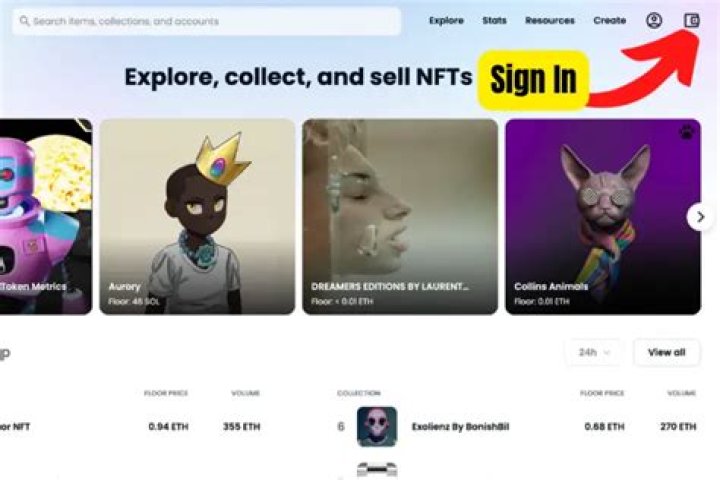Open the Collins Animals collection card
Screen dimensions: 720x480
603,217
